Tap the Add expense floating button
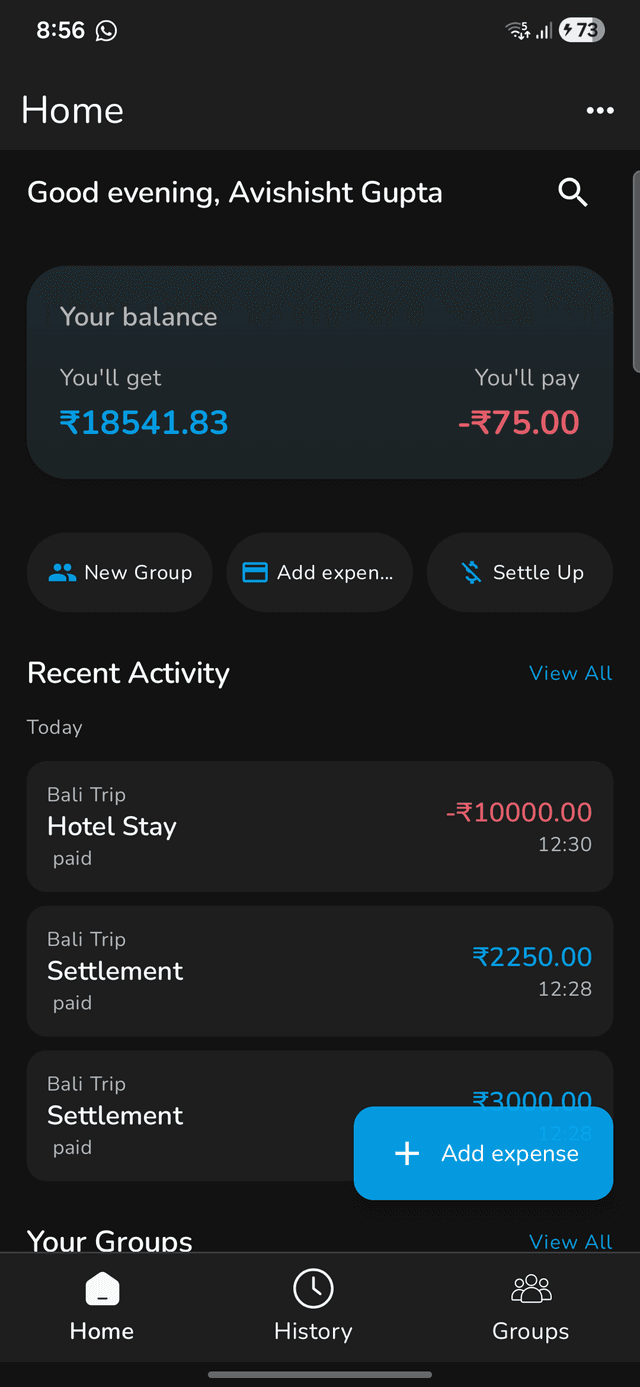 tap(483, 1153)
